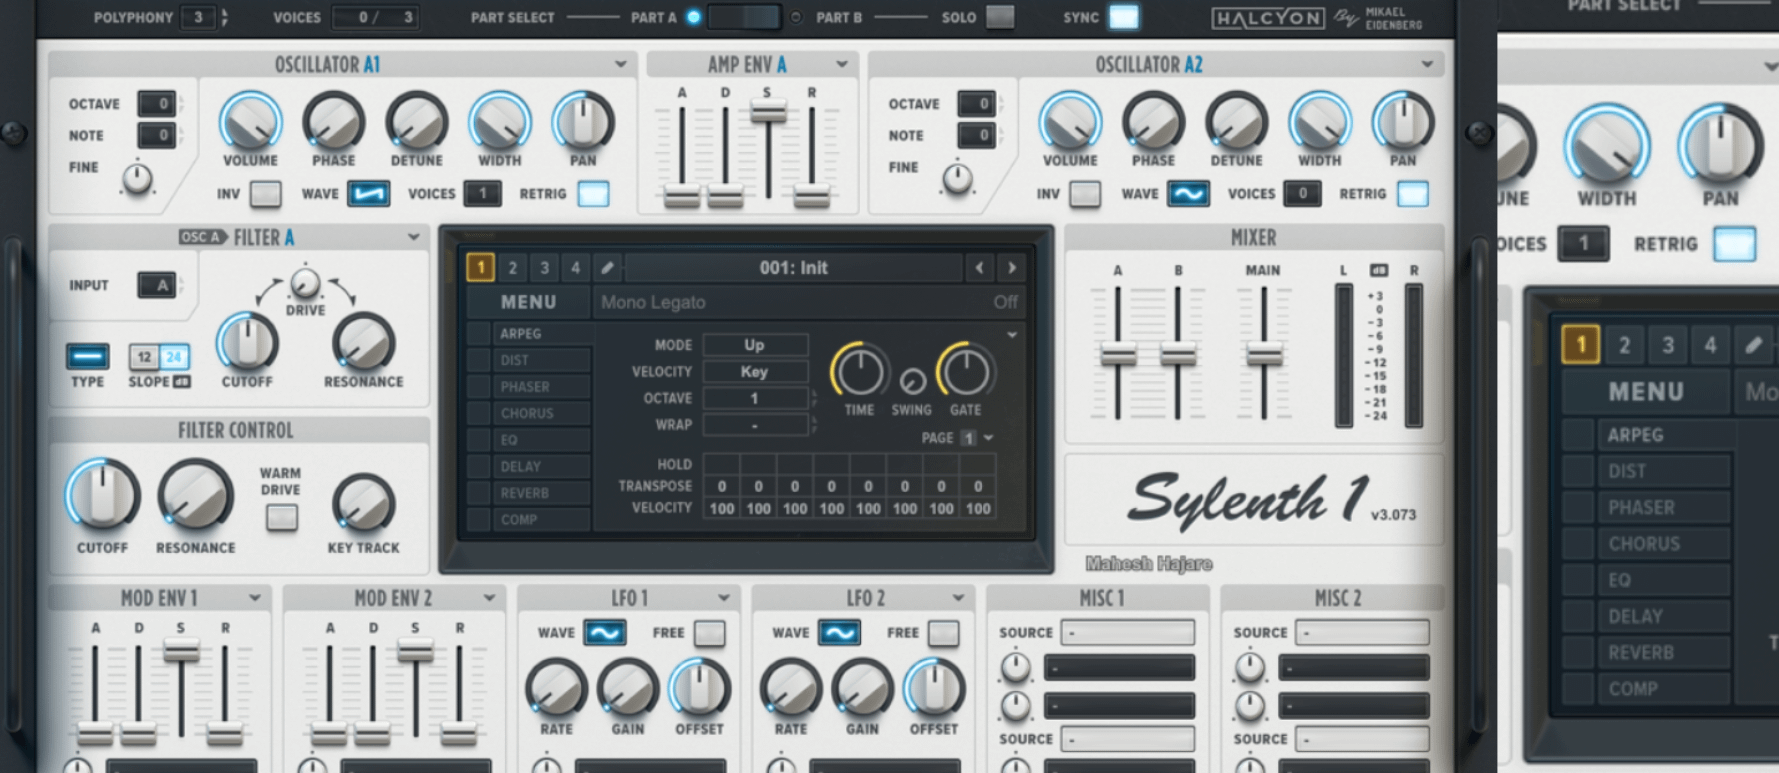Screen dimensions: 1779x773
Task: Click the arpeggiator Velocity Key field
Action: [755, 371]
